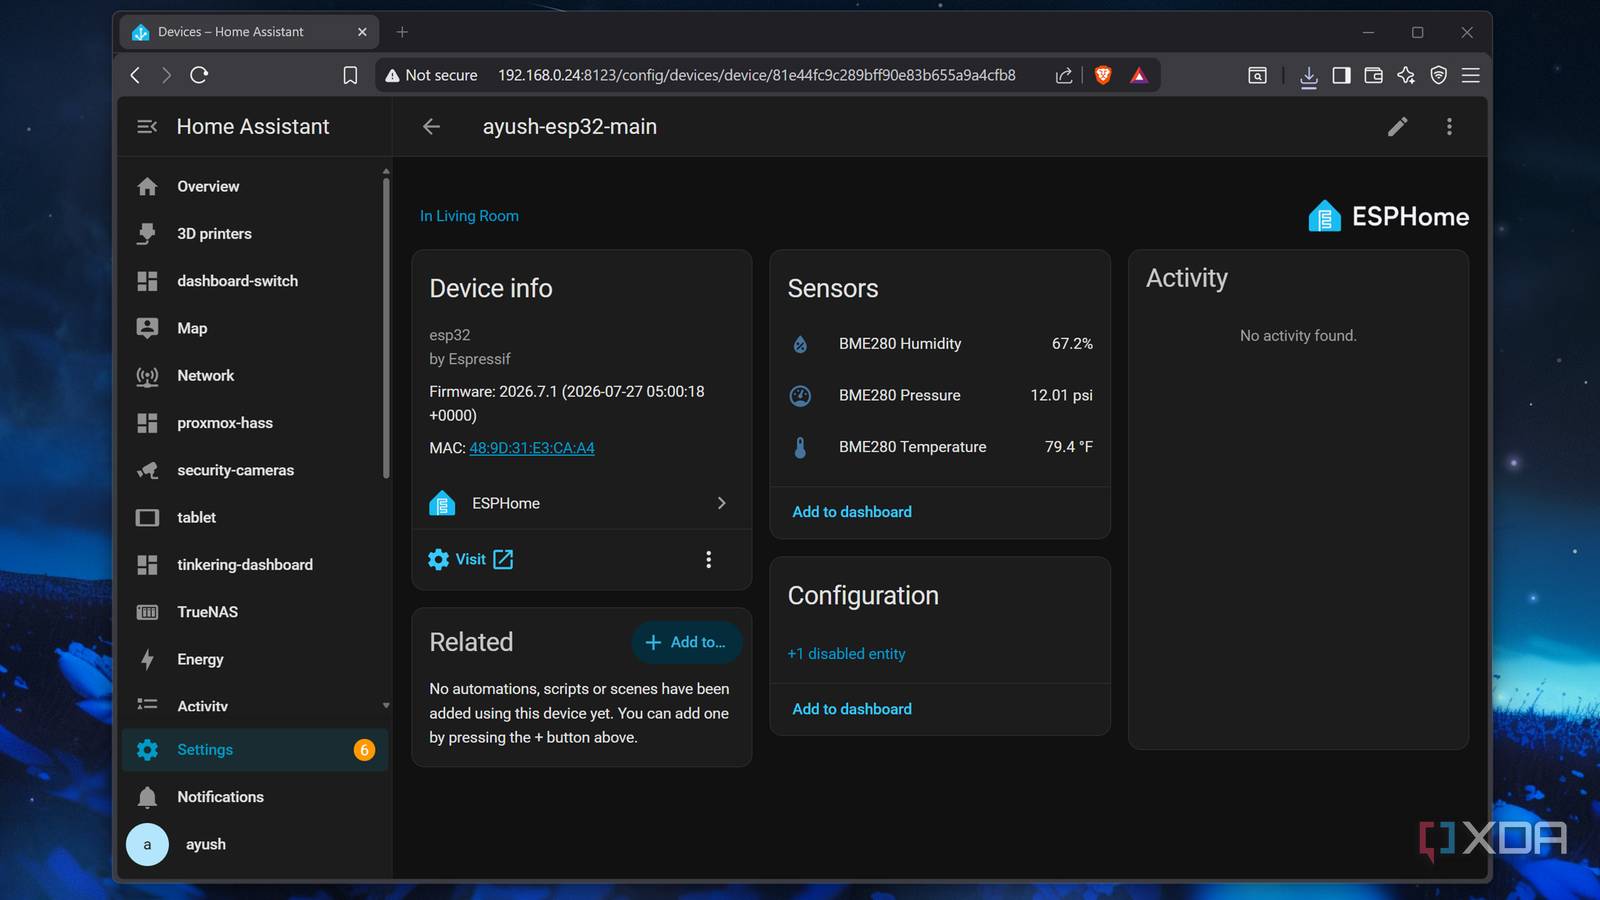Open the dashboard-switch dashboard
The height and width of the screenshot is (900, 1600).
click(254, 281)
